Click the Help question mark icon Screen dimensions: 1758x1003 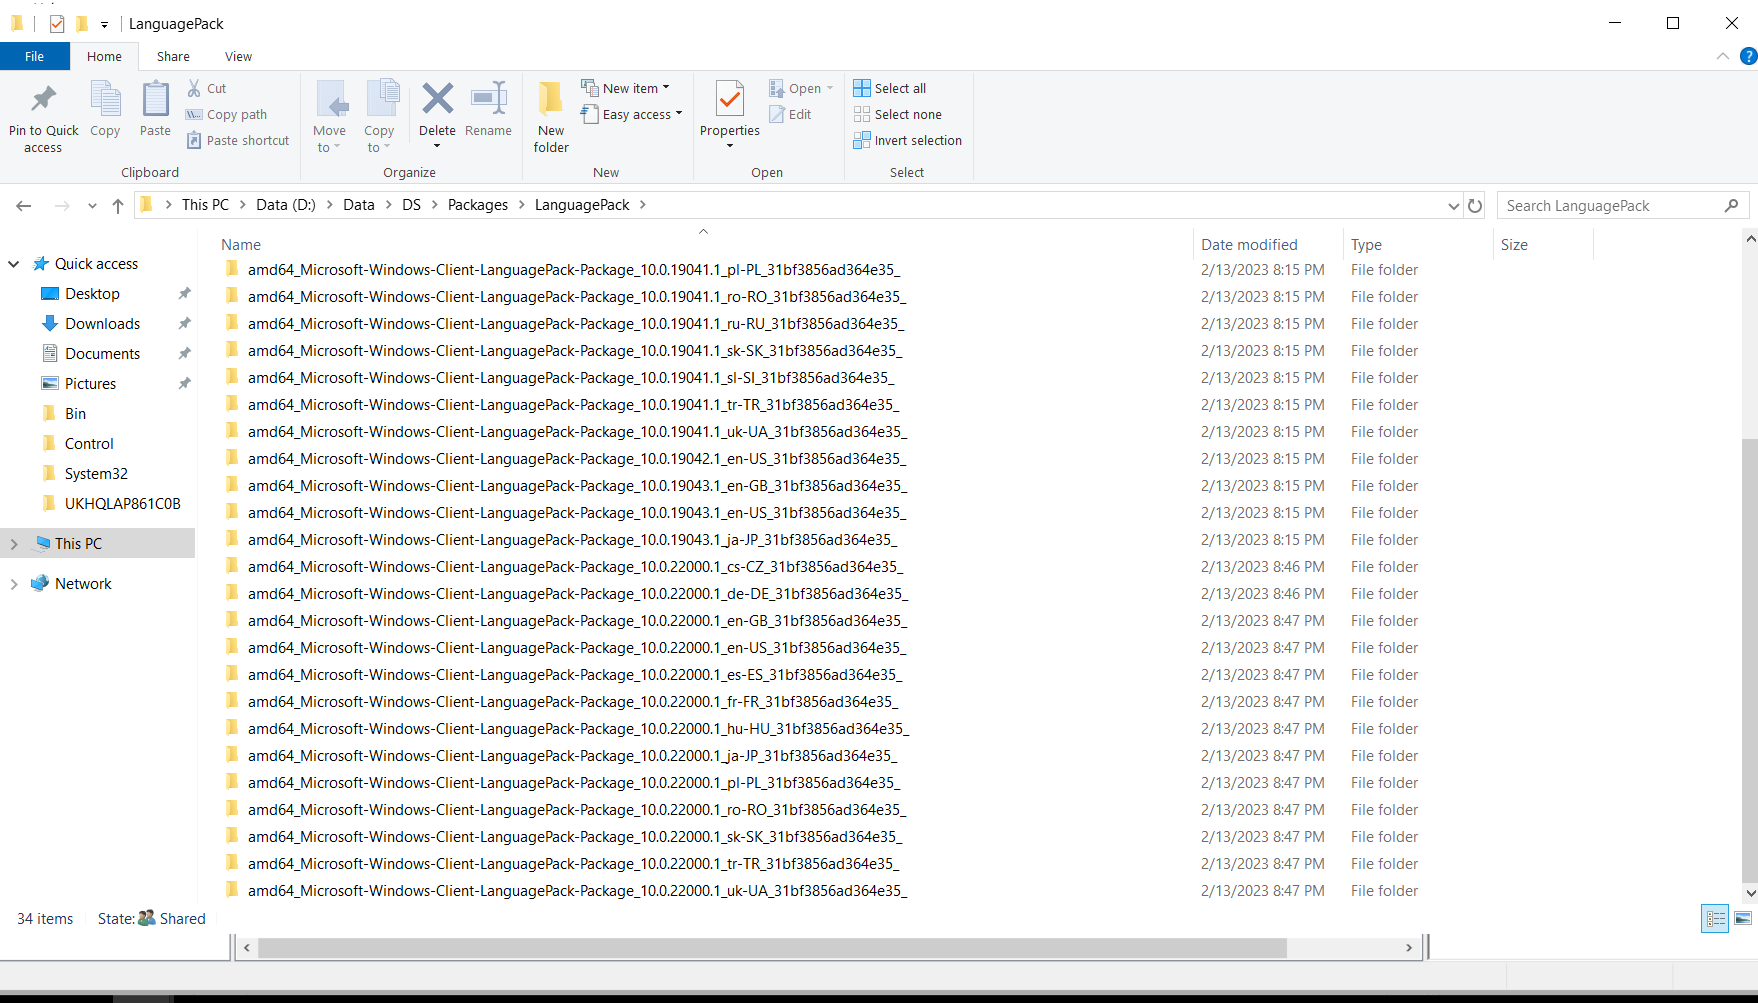pyautogui.click(x=1748, y=56)
